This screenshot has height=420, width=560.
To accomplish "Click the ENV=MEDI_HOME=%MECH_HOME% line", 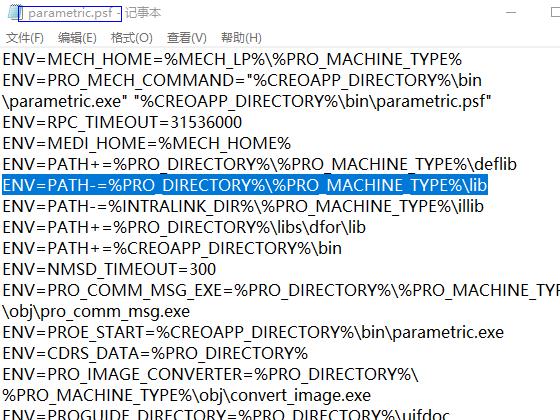I will click(147, 144).
